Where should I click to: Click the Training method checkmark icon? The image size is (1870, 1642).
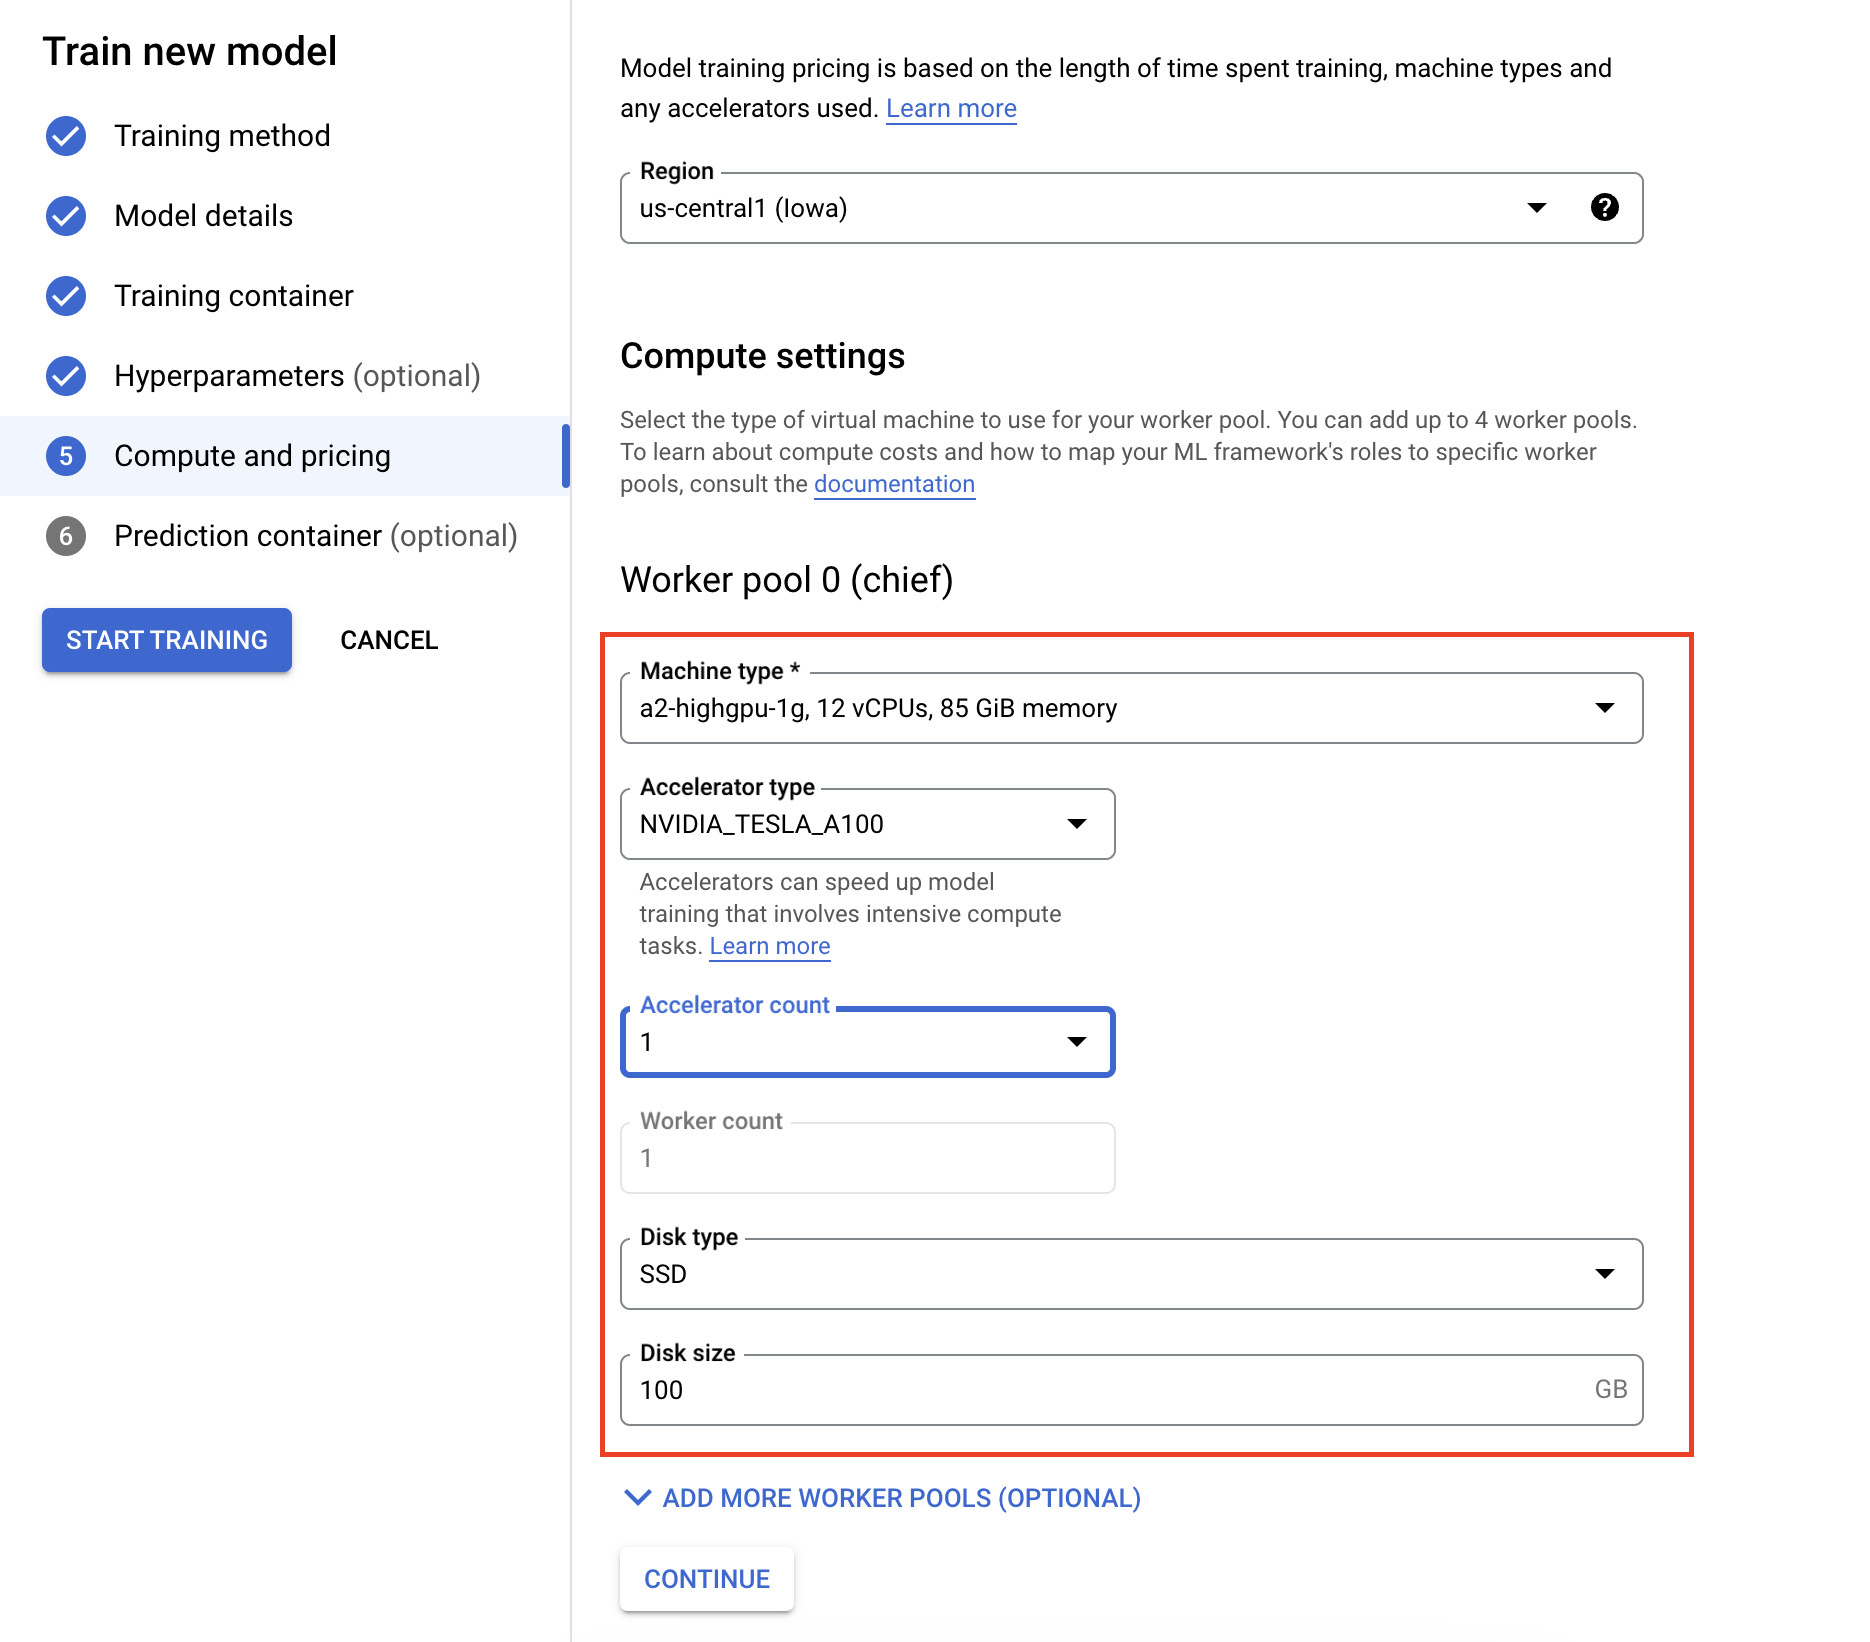66,136
